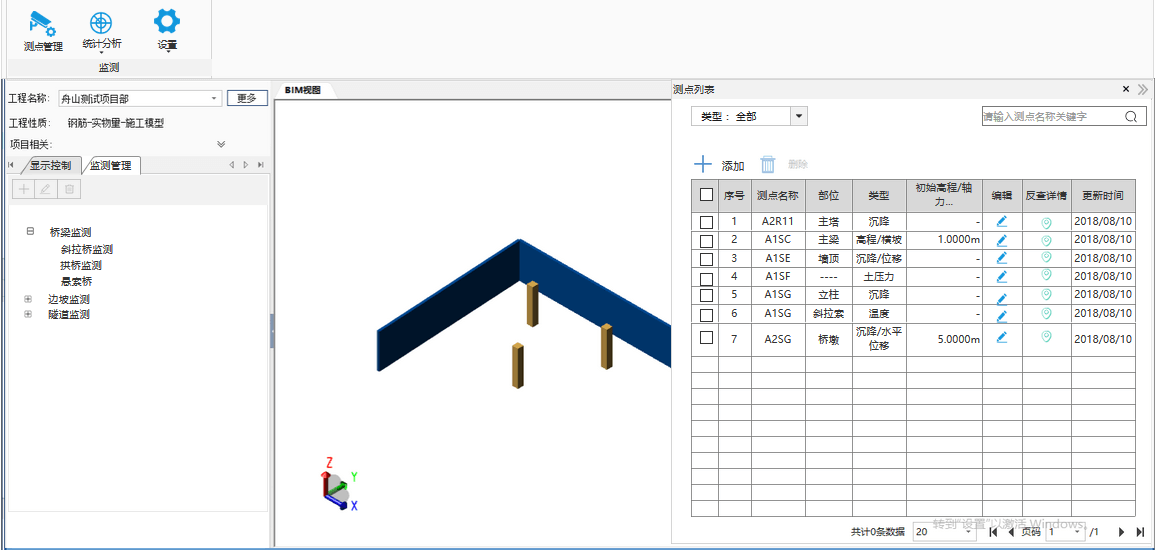Click the blue plus 添加 icon
Viewport: 1156px width, 551px height.
coord(703,164)
